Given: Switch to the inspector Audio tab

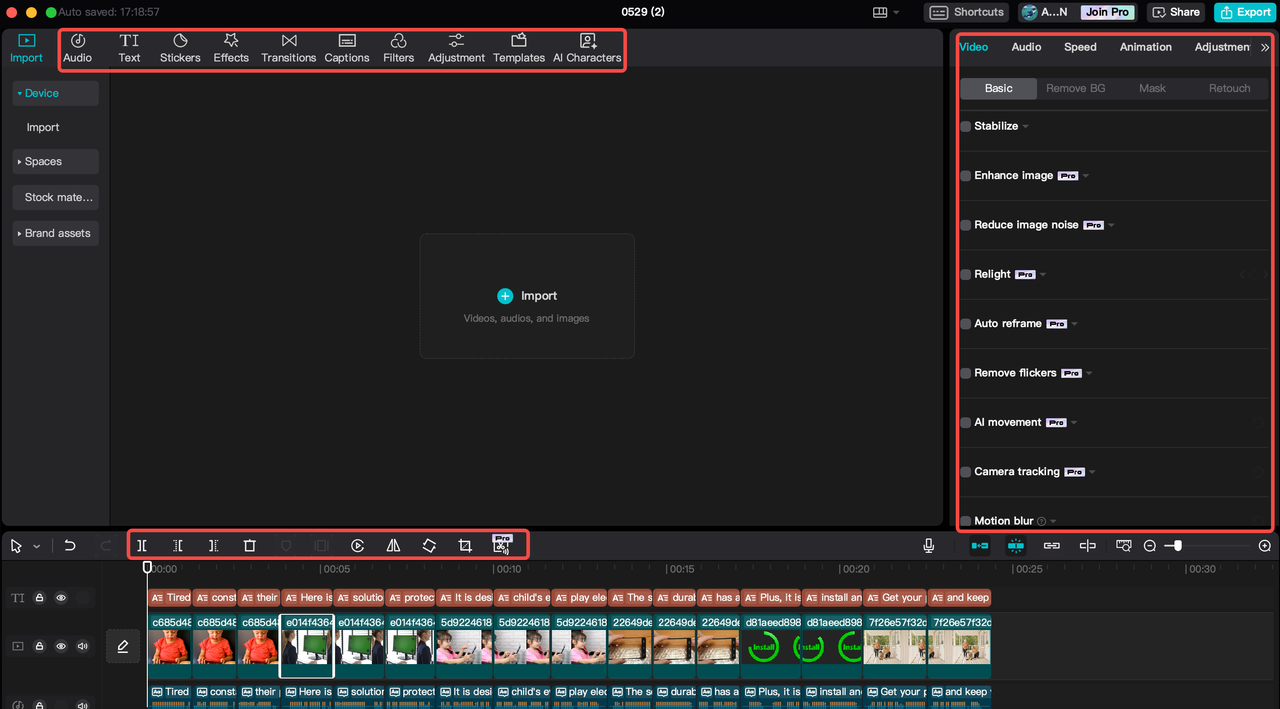Looking at the screenshot, I should tap(1026, 47).
